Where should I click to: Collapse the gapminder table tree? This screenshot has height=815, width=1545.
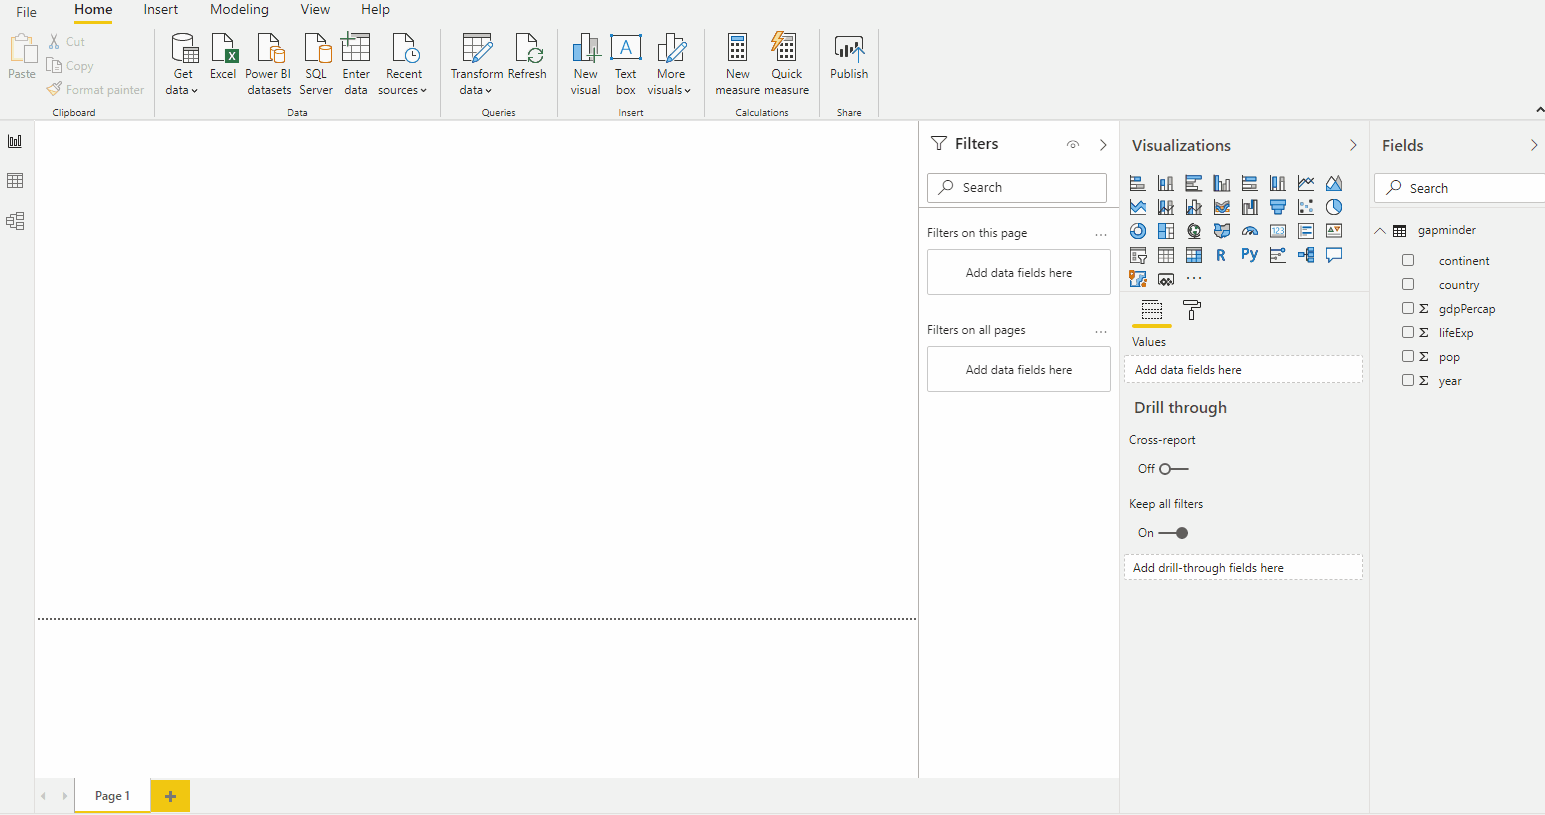(1381, 231)
